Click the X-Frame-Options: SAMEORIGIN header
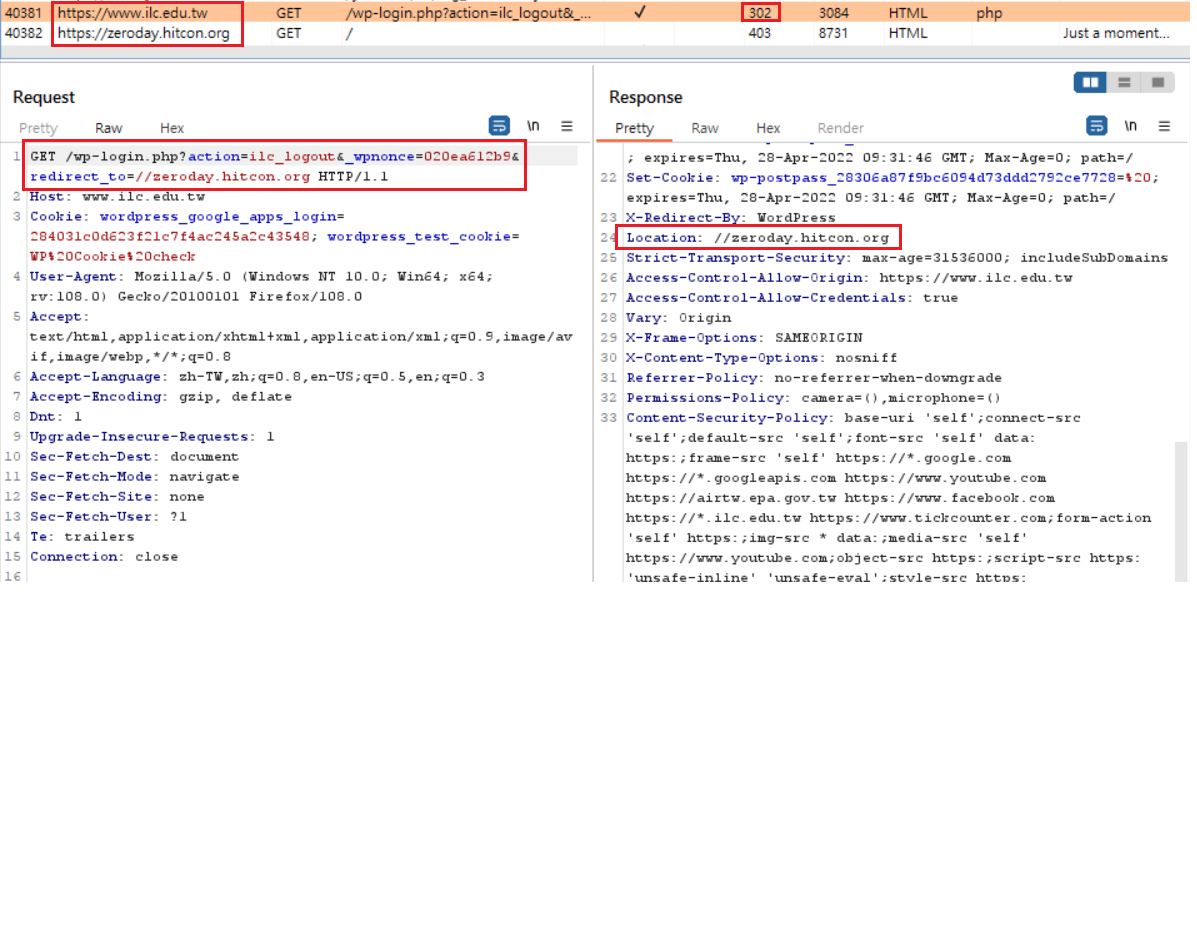 tap(744, 337)
